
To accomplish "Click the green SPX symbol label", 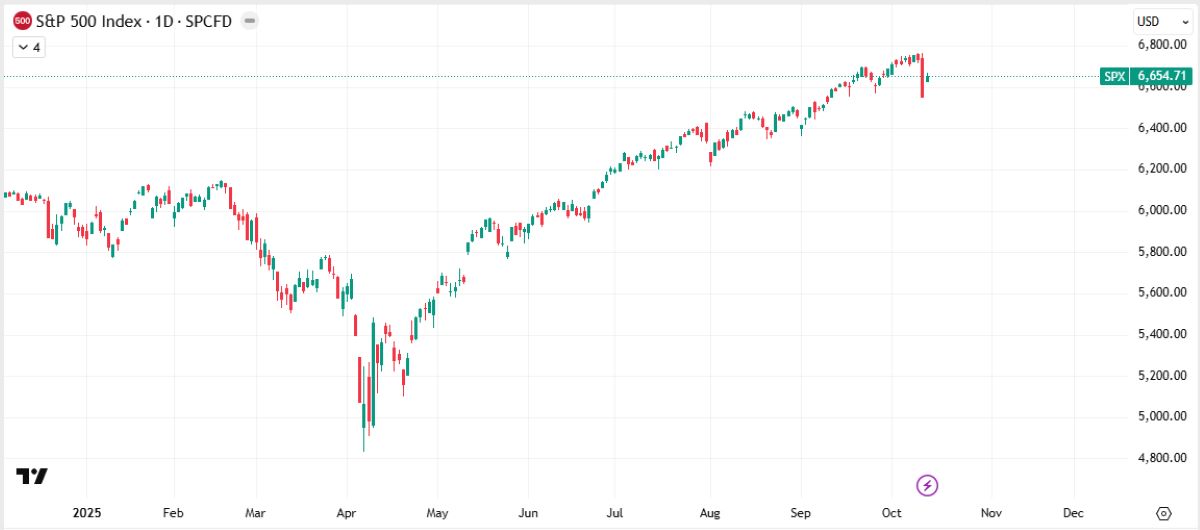I will pos(1115,76).
